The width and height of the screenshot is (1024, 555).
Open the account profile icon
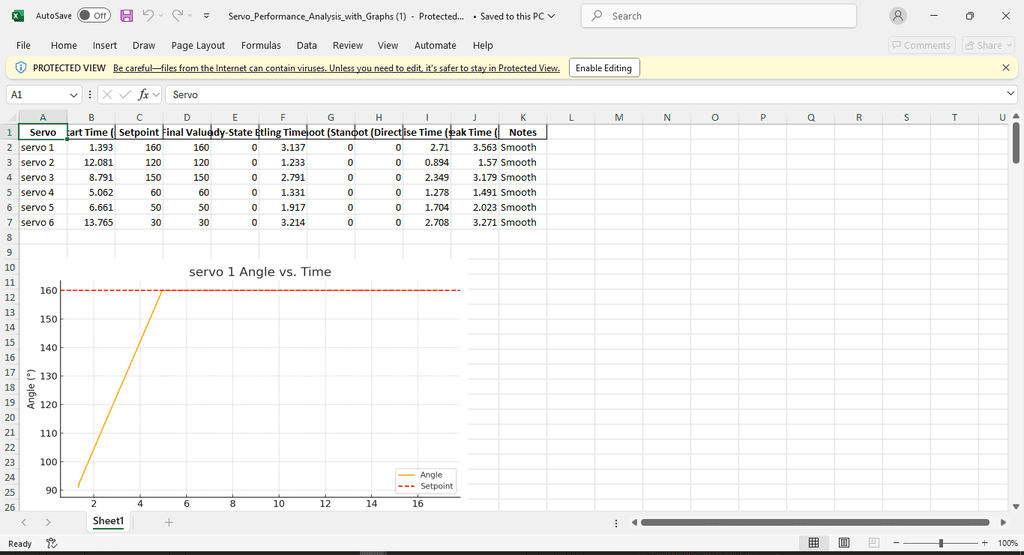click(x=898, y=16)
